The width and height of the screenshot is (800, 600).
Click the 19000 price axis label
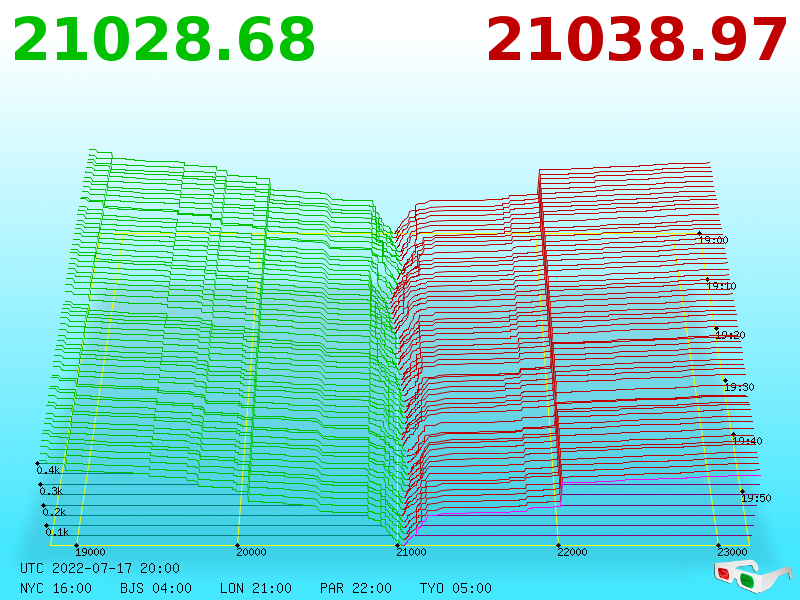[90, 552]
